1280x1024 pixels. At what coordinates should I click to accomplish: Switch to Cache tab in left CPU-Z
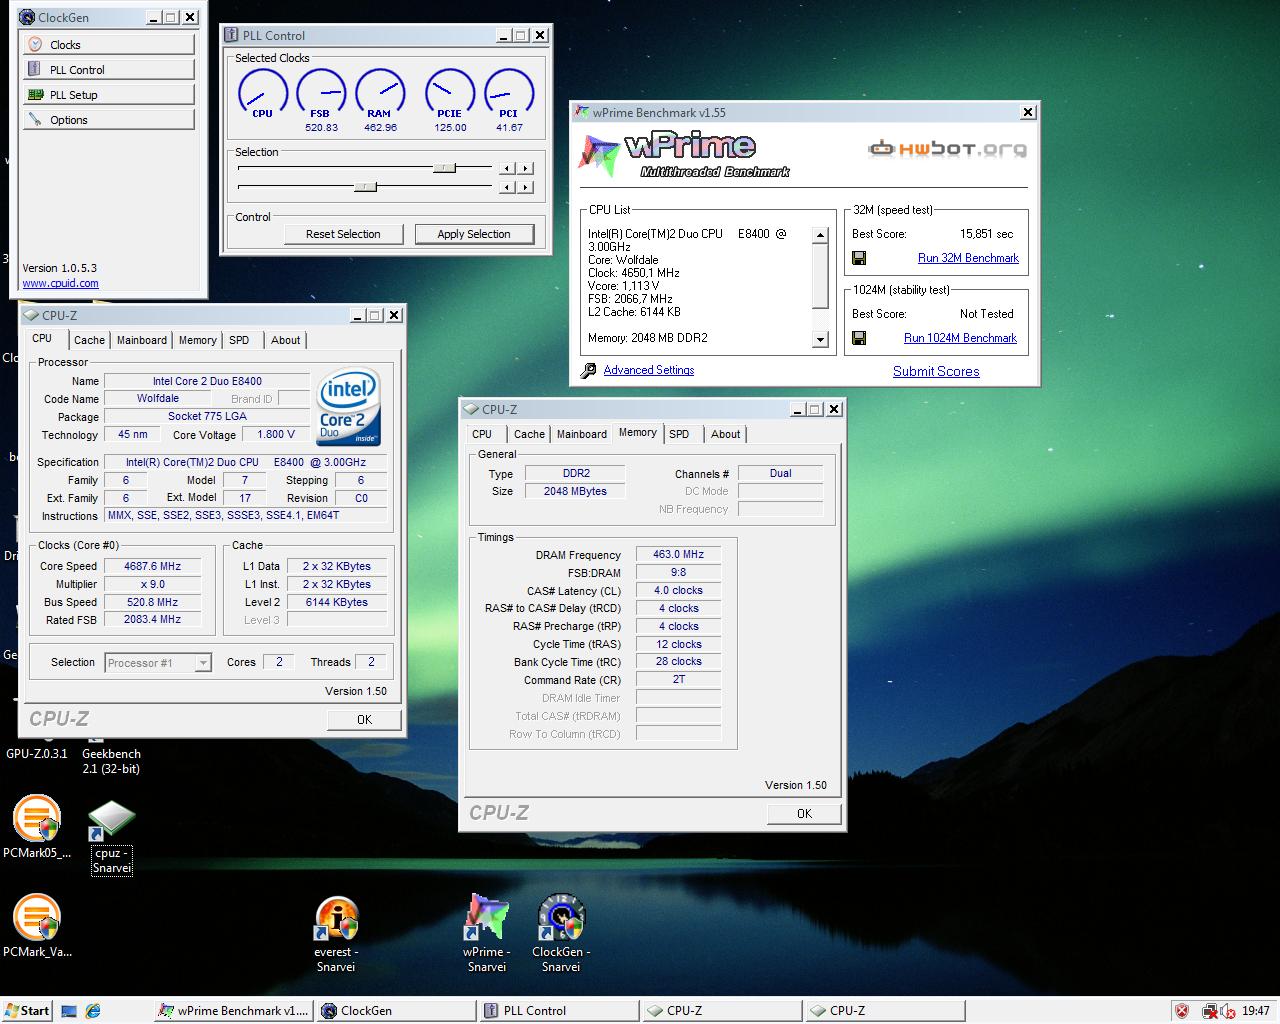(89, 340)
